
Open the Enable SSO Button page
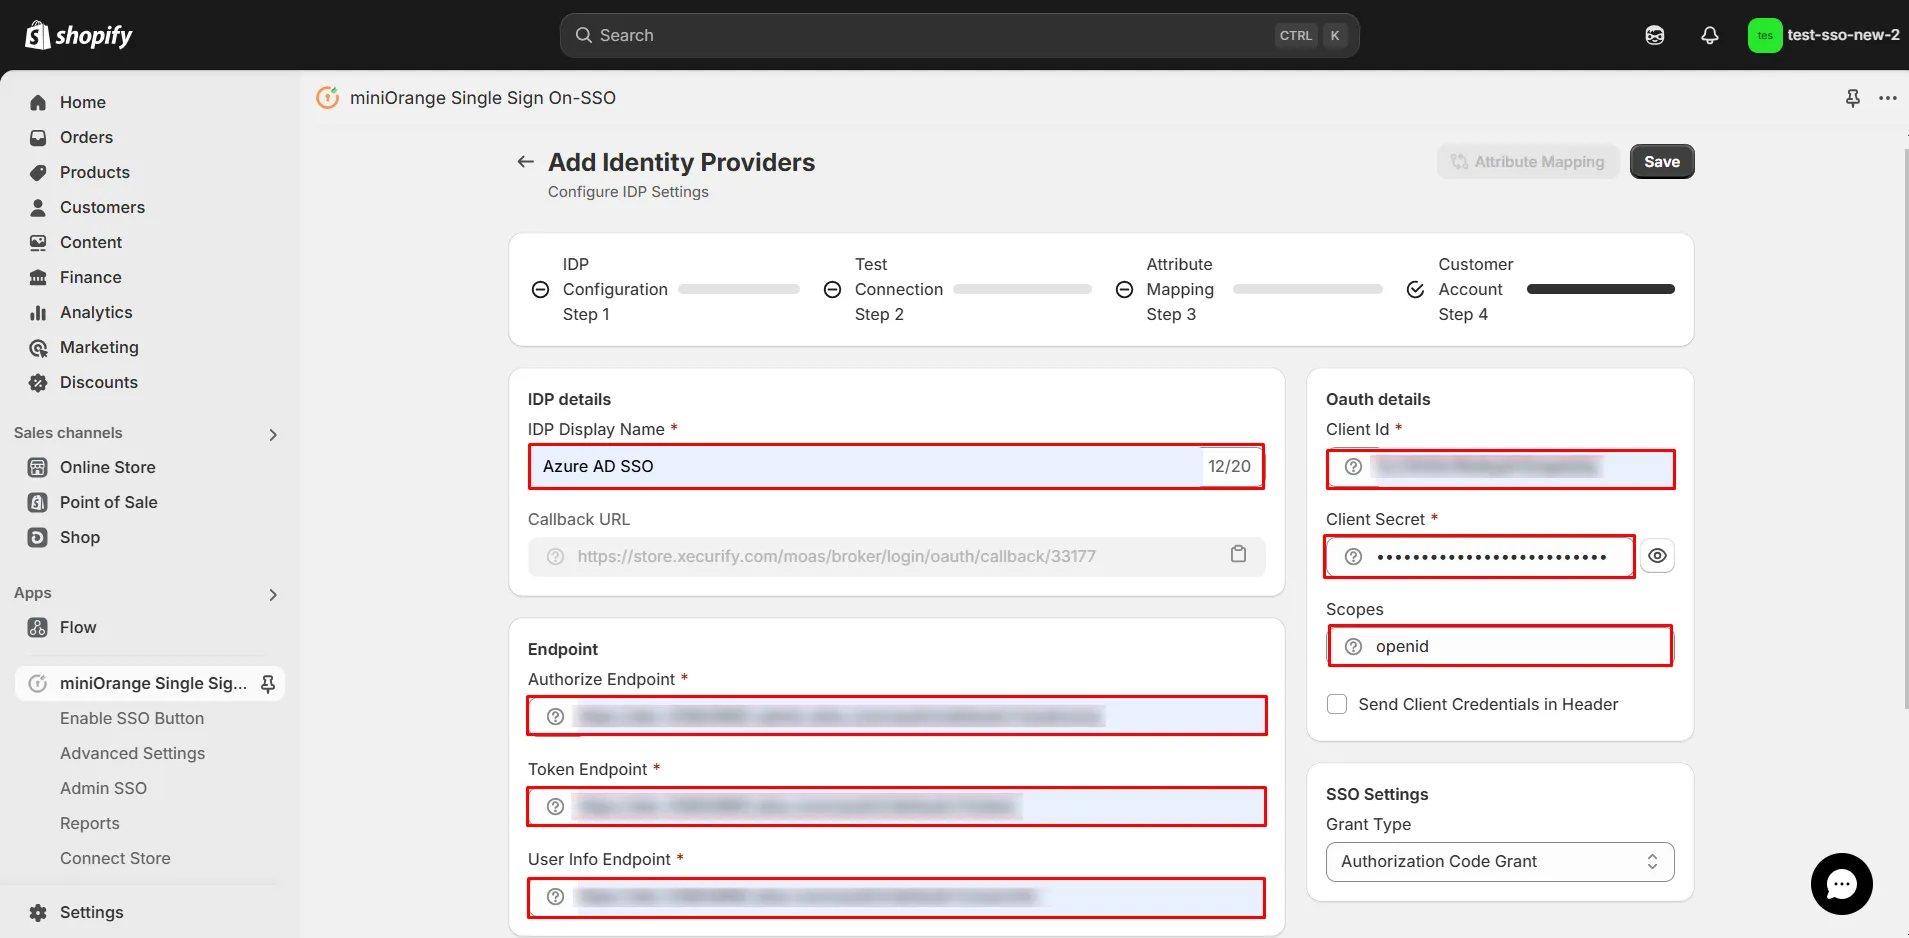(x=132, y=718)
